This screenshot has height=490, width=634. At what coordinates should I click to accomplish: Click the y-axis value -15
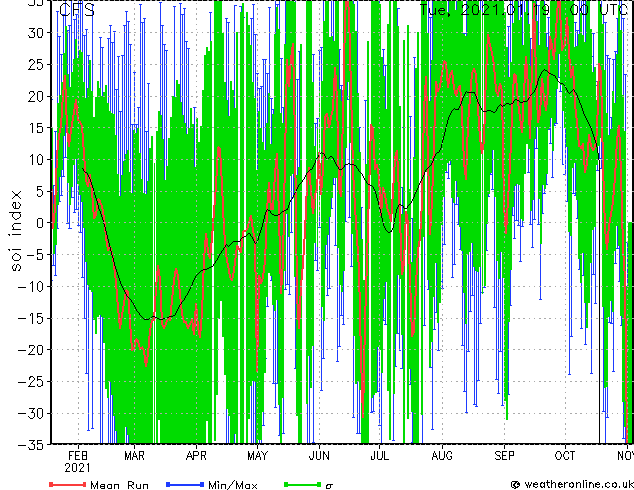(31, 318)
